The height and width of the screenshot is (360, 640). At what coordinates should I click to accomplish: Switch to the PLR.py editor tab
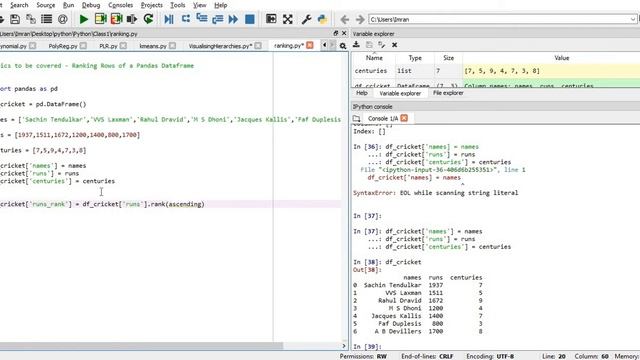(x=108, y=46)
